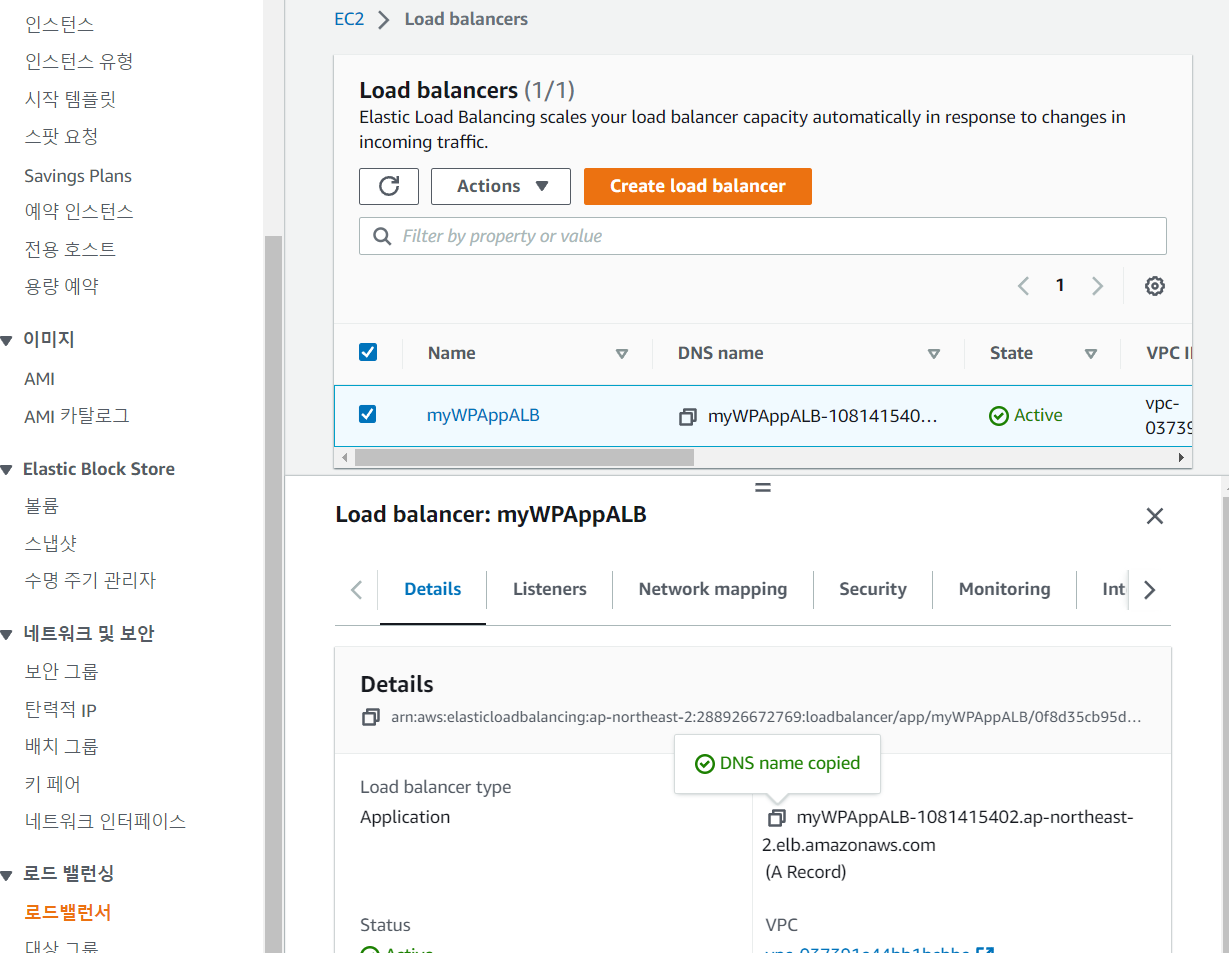Image resolution: width=1229 pixels, height=953 pixels.
Task: Click the search magnifier icon
Action: click(x=382, y=236)
